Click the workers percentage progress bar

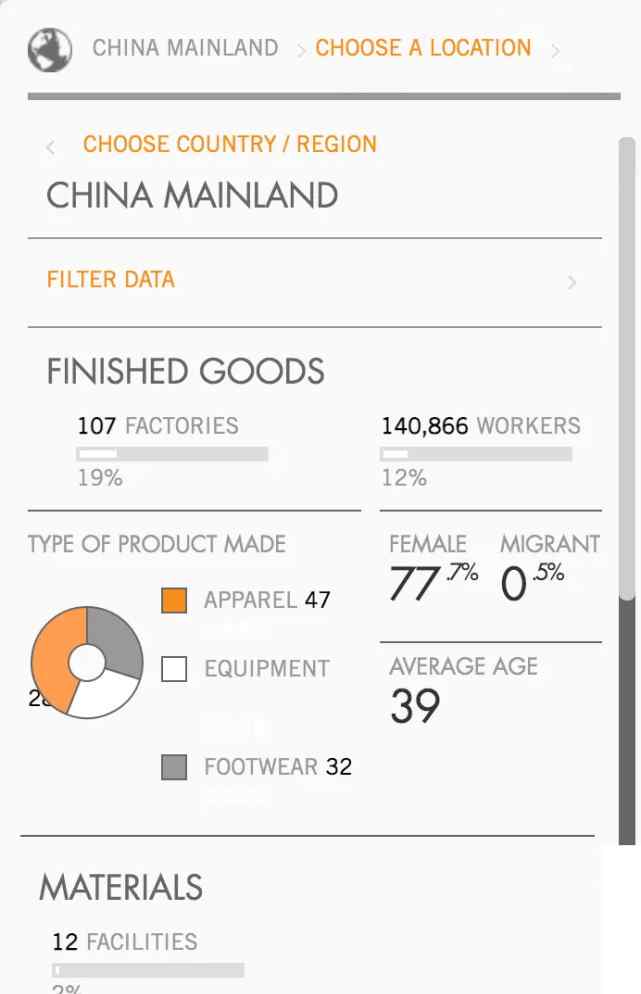(x=476, y=454)
